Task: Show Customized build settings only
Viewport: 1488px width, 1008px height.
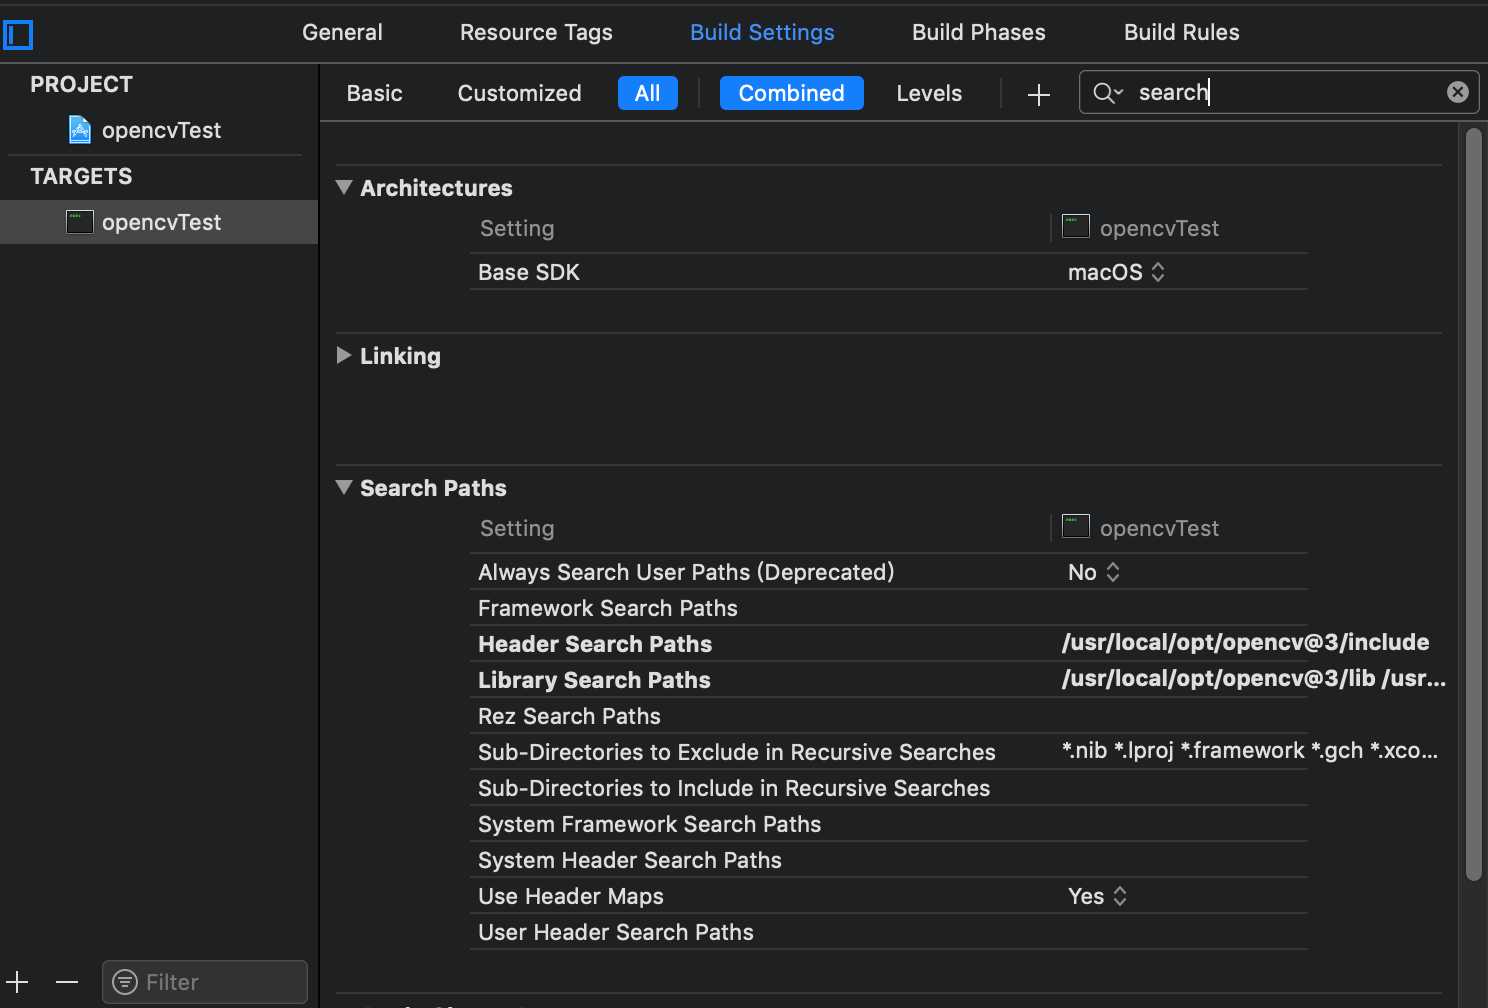Action: coord(519,93)
